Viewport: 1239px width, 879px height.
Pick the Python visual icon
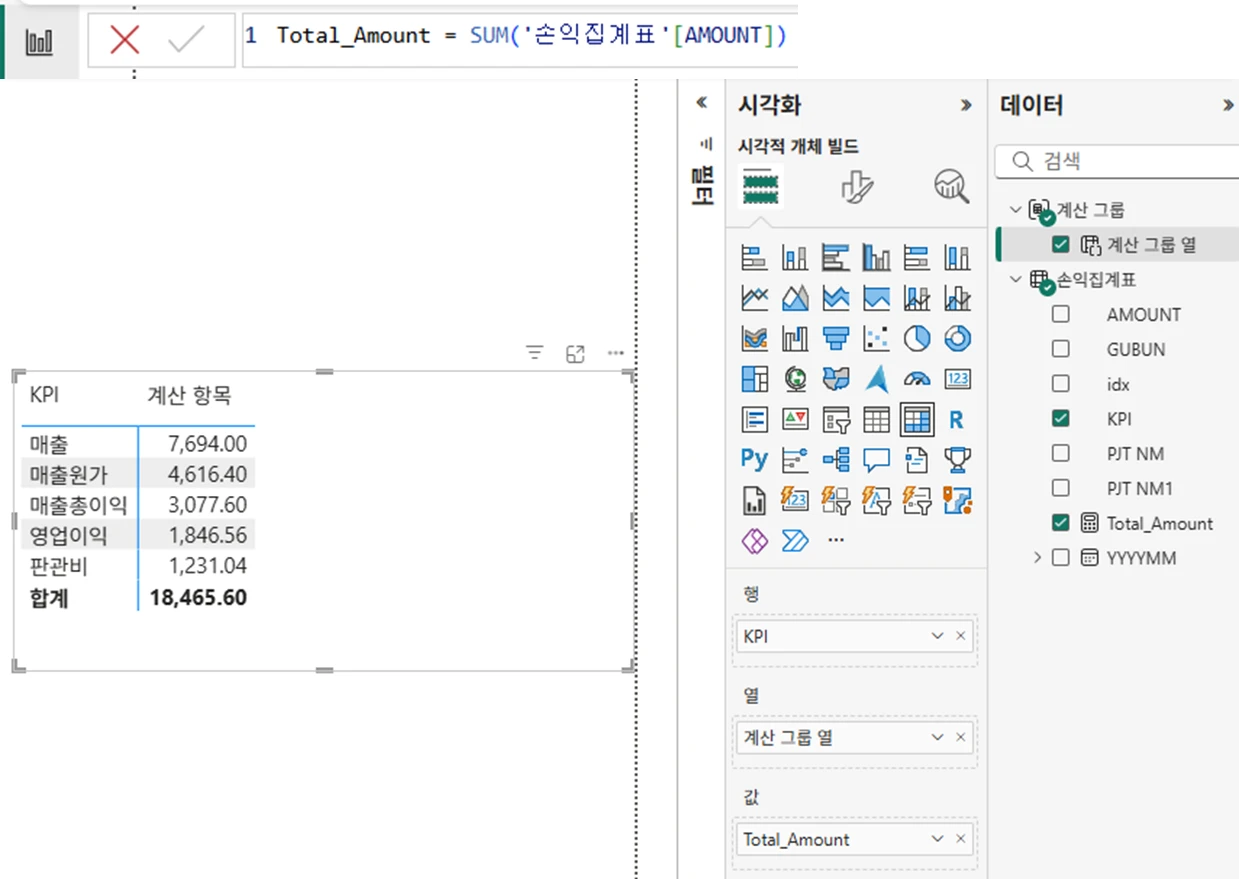click(x=754, y=459)
